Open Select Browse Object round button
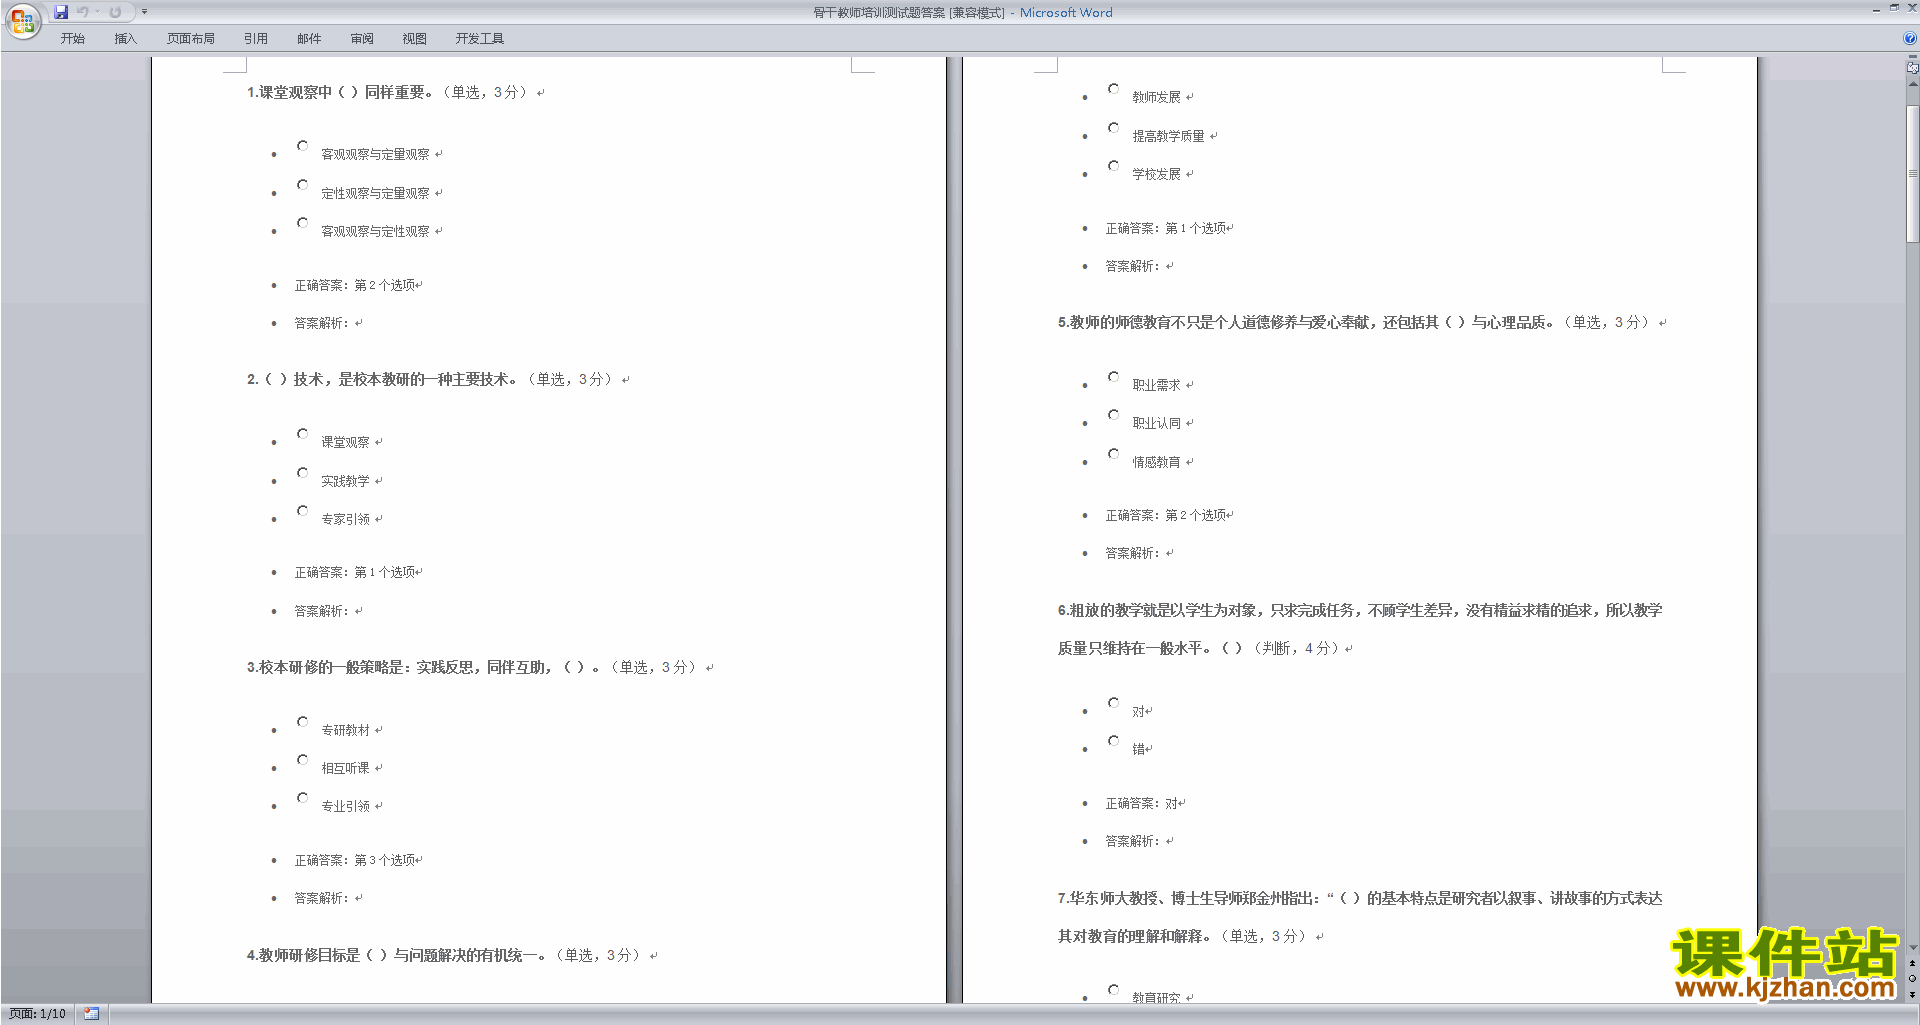The image size is (1920, 1025). point(1912,979)
